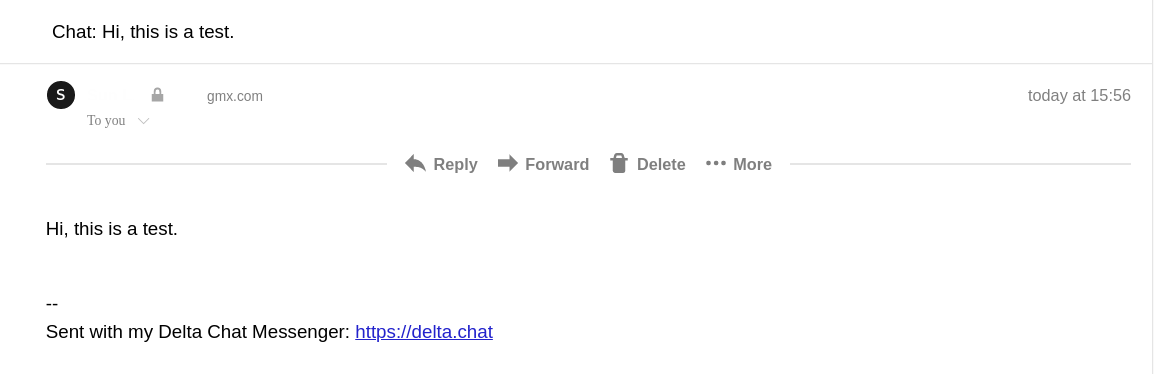Click the gmx.com sender address

tap(235, 97)
